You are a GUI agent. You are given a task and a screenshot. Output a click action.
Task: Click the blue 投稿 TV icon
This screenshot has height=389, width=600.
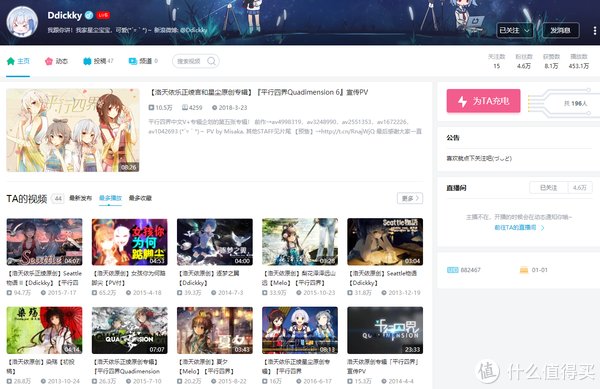[87, 61]
